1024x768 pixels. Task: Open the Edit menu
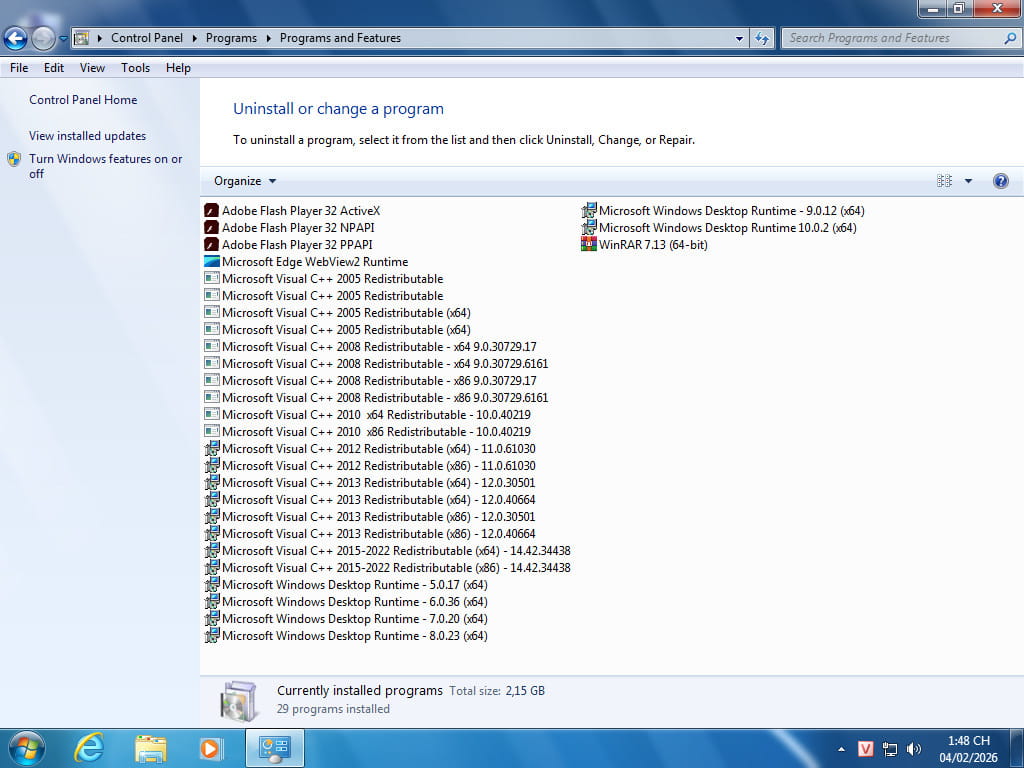54,67
